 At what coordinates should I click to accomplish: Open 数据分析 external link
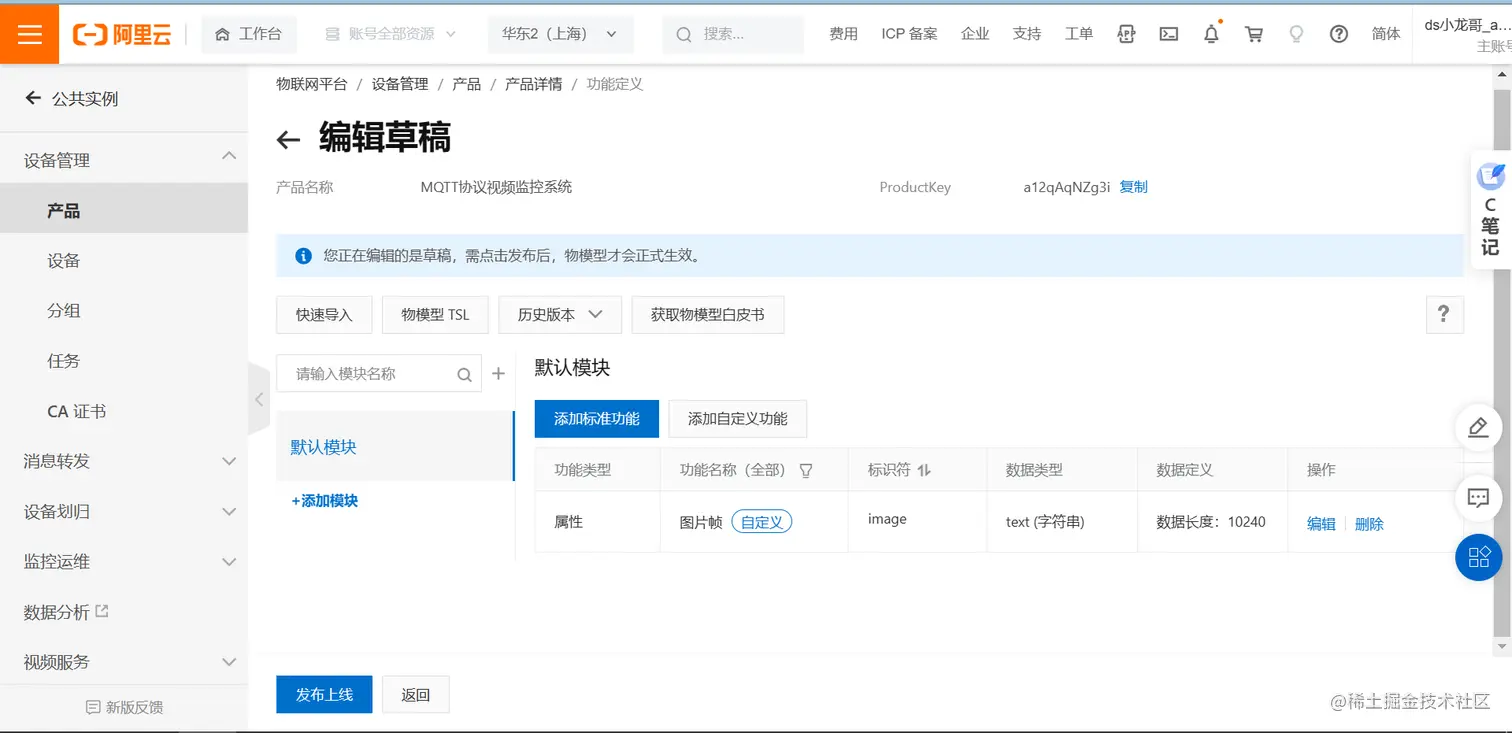click(x=66, y=612)
